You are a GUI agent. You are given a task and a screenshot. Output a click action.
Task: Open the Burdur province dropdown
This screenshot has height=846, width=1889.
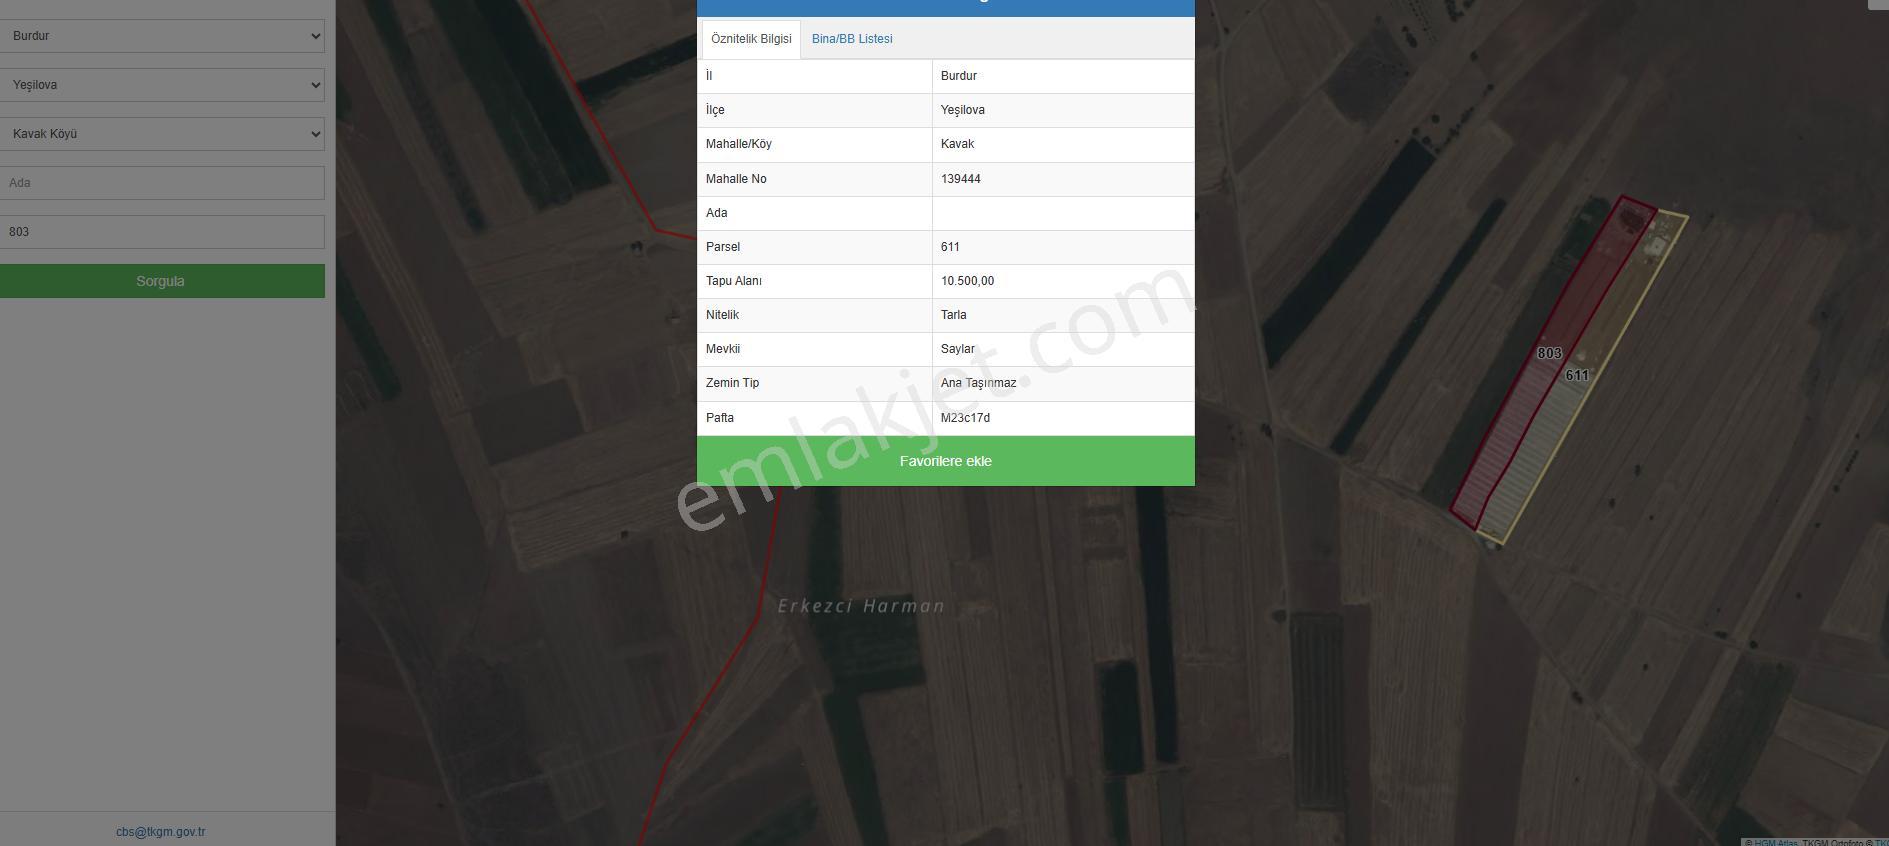[162, 36]
